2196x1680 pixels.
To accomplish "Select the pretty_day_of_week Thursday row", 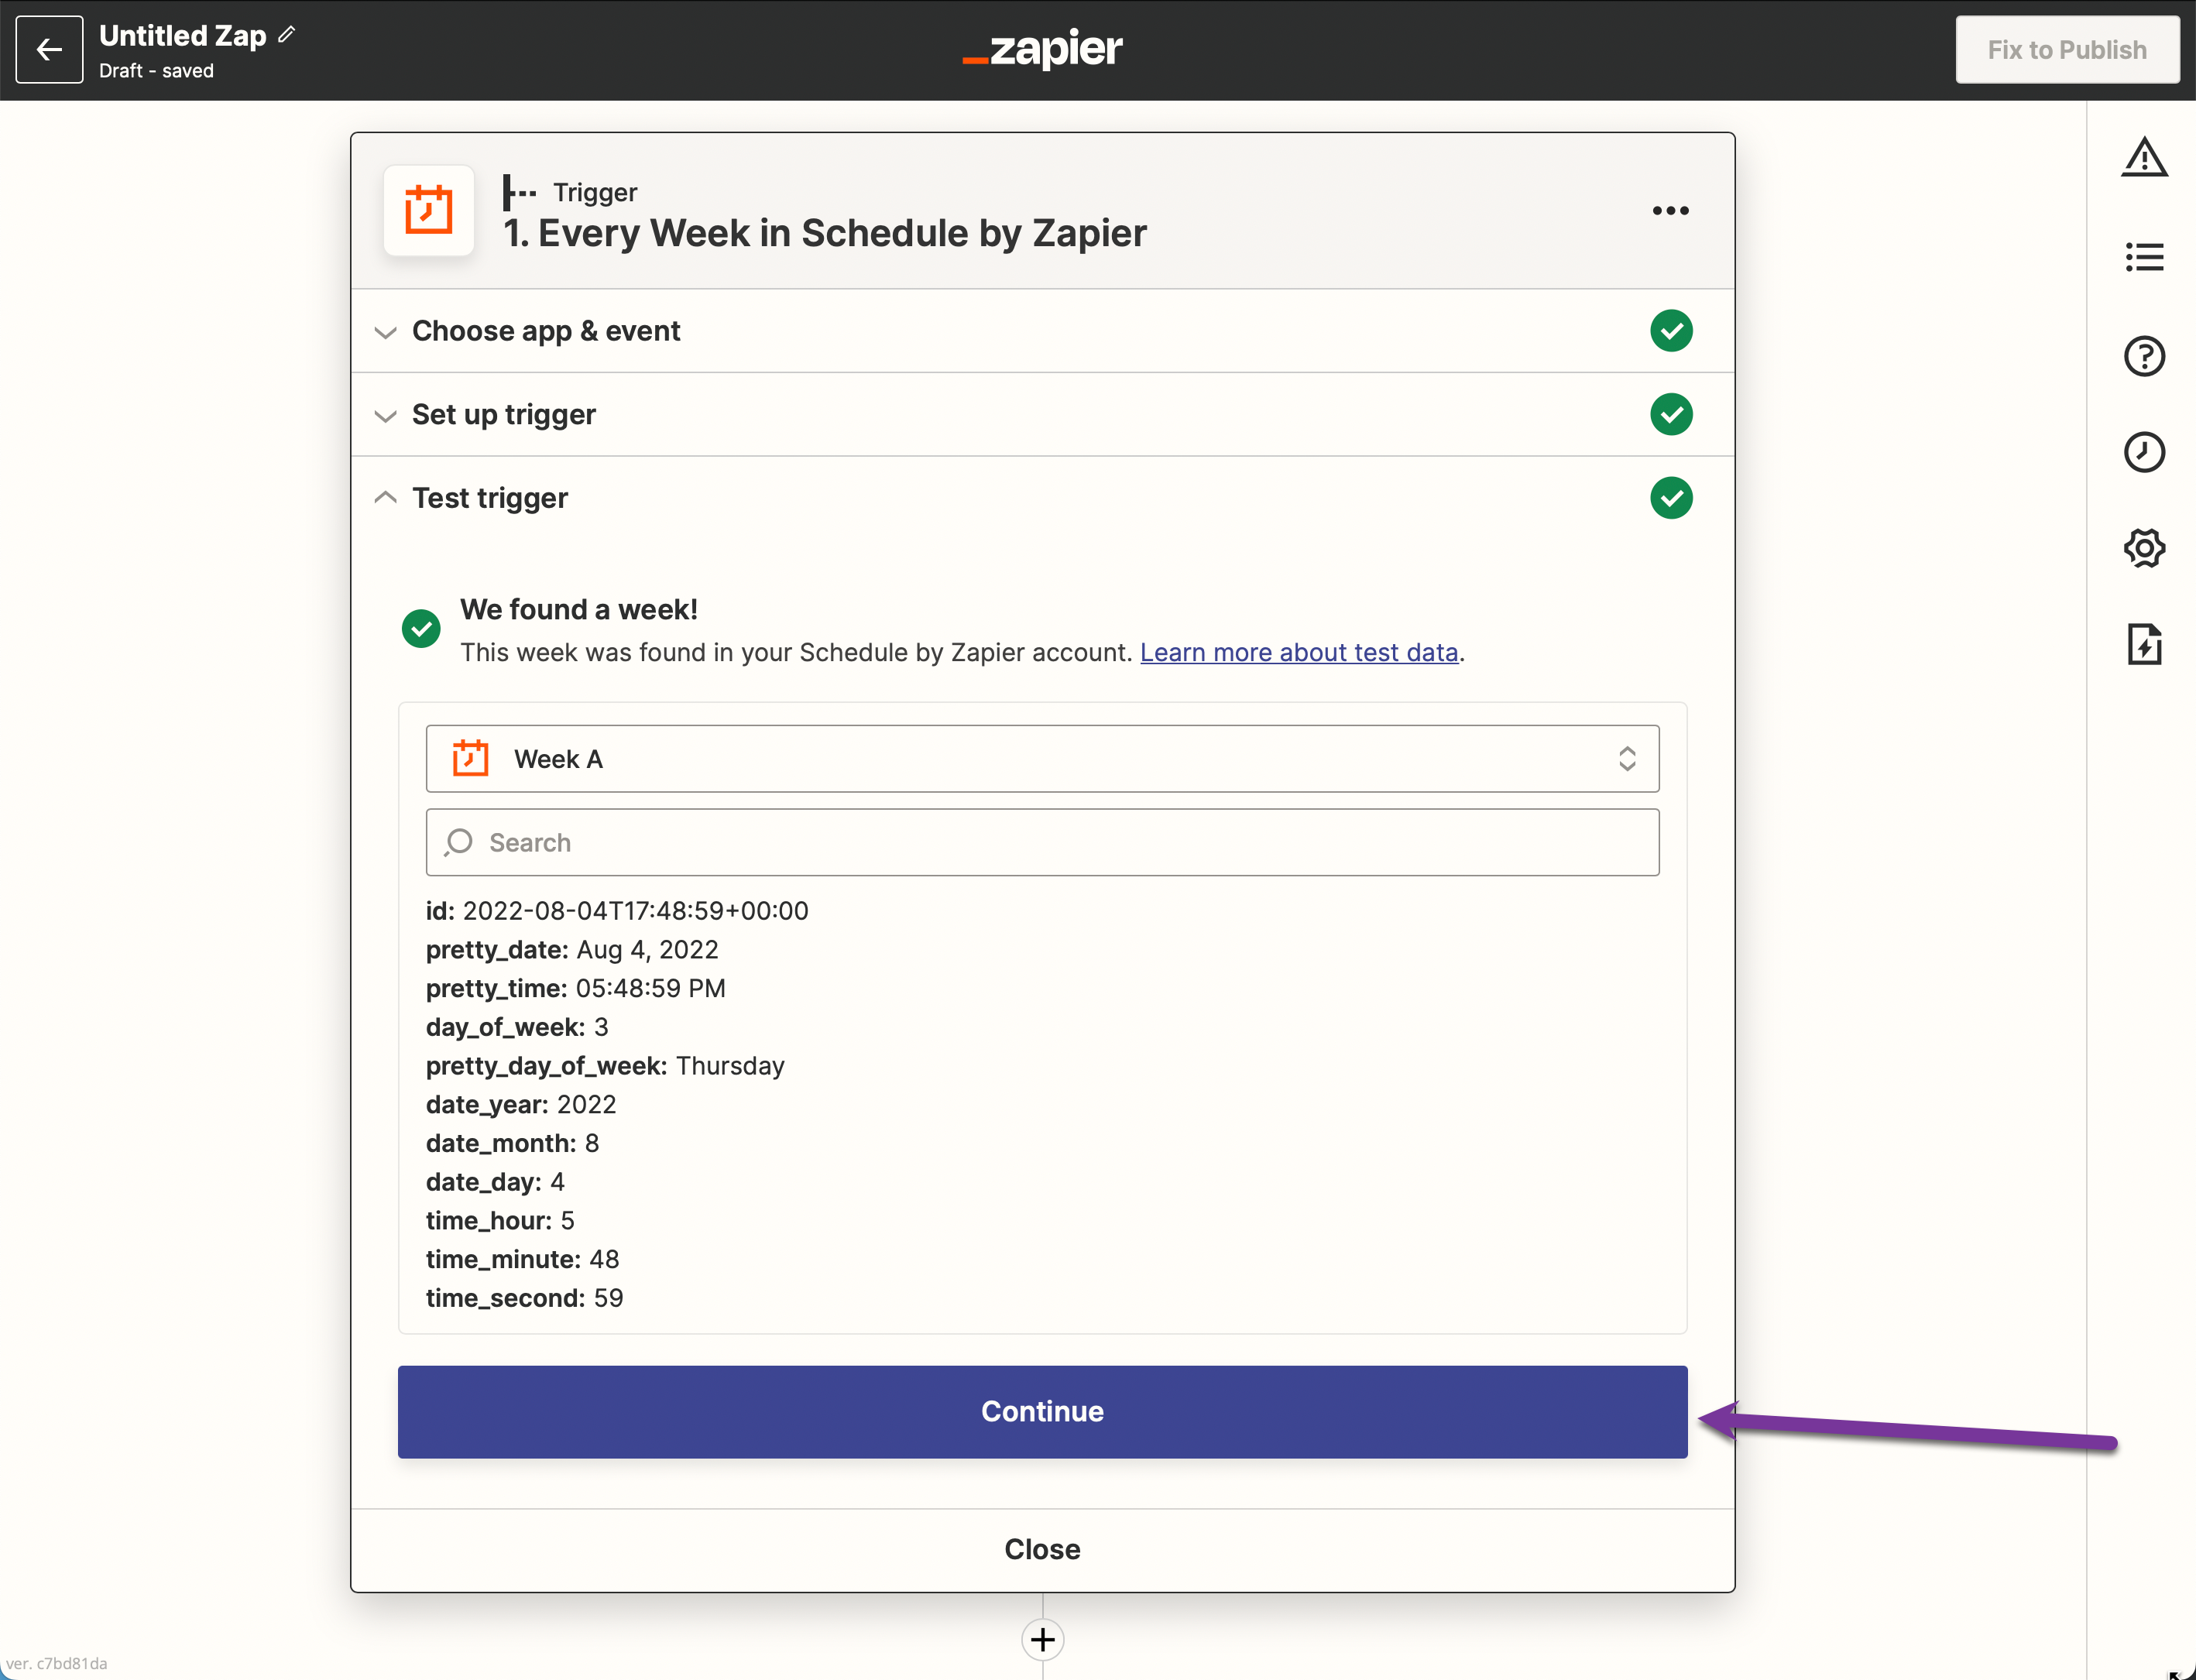I will (x=605, y=1066).
